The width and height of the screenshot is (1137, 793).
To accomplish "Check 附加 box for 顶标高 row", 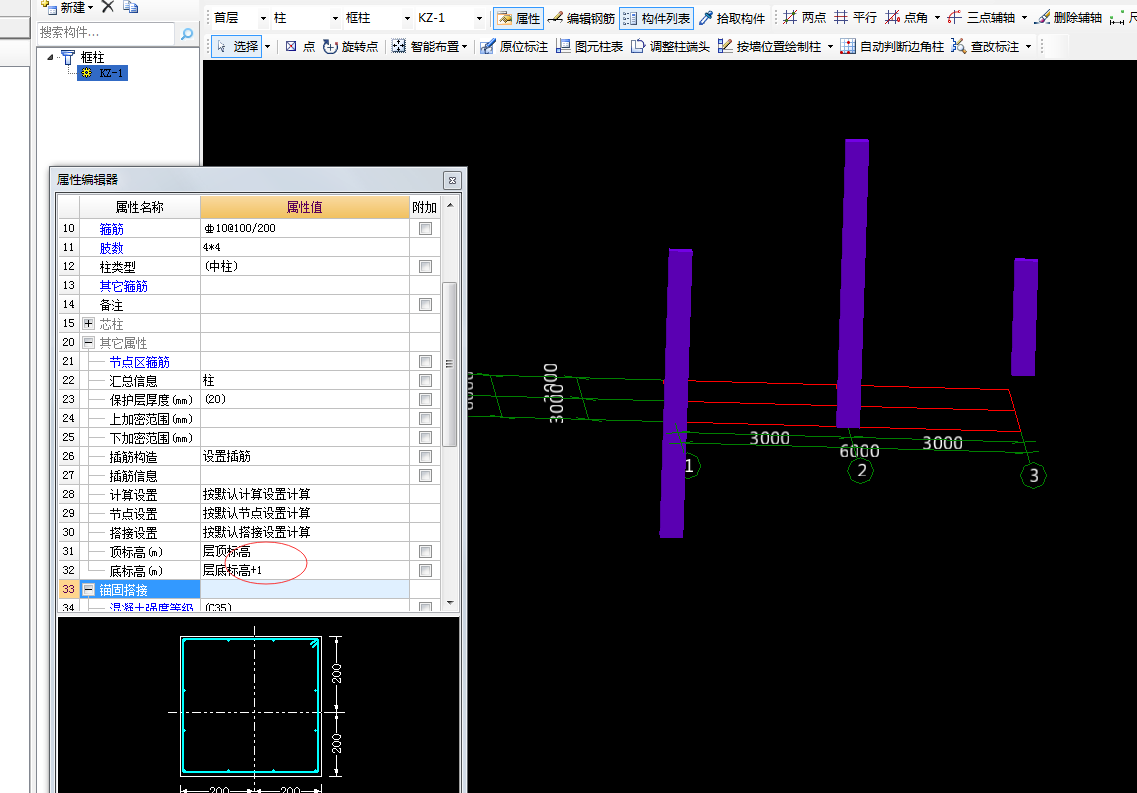I will point(426,552).
